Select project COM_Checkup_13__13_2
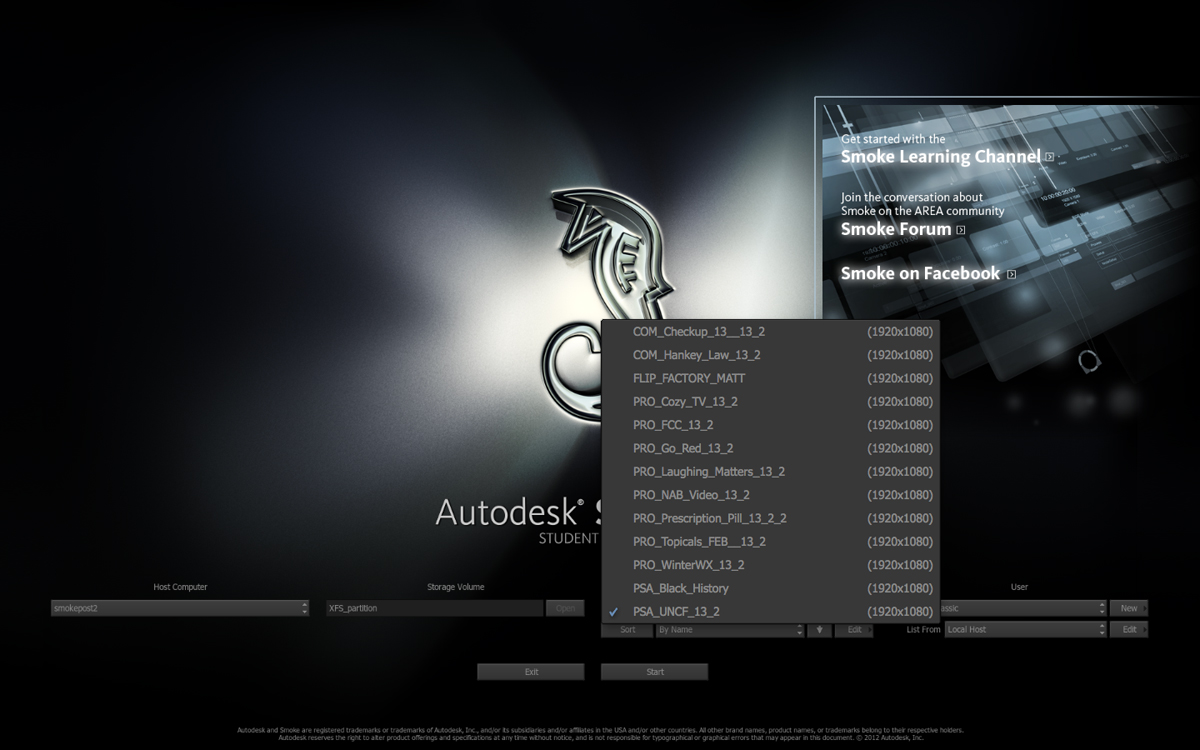 click(770, 332)
